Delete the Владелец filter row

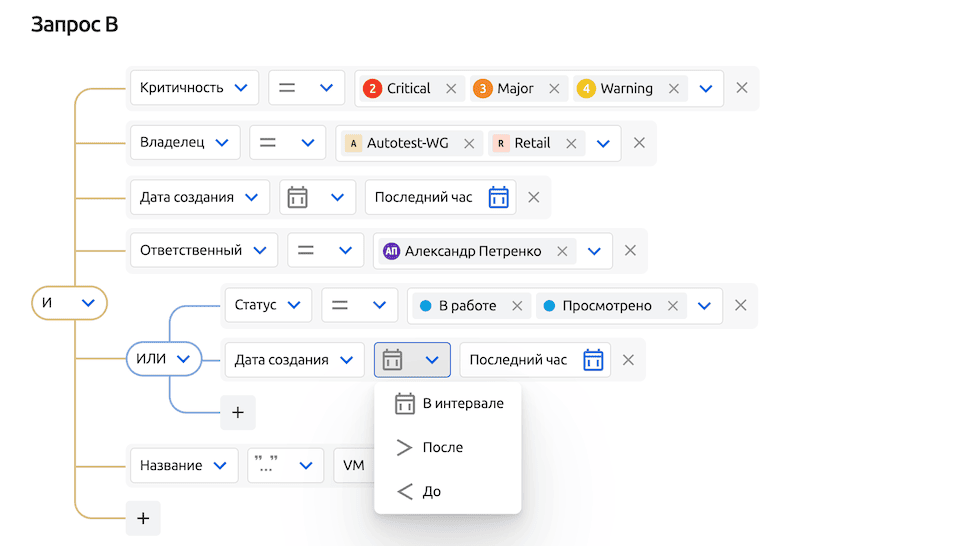coord(639,143)
